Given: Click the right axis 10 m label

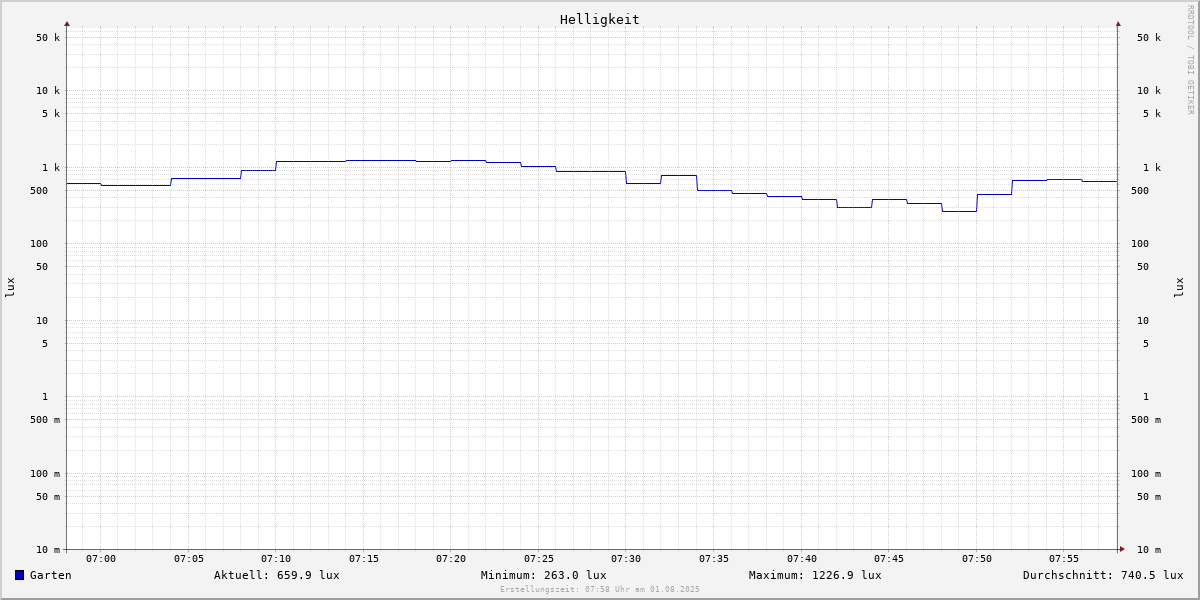Looking at the screenshot, I should coord(1149,550).
